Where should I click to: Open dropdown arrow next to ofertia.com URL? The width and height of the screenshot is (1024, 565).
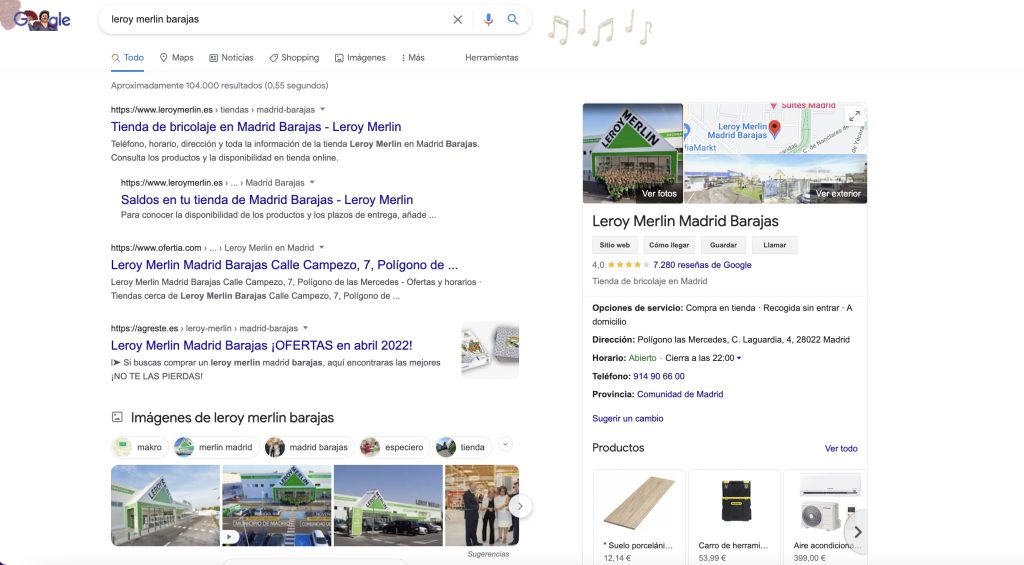click(321, 248)
